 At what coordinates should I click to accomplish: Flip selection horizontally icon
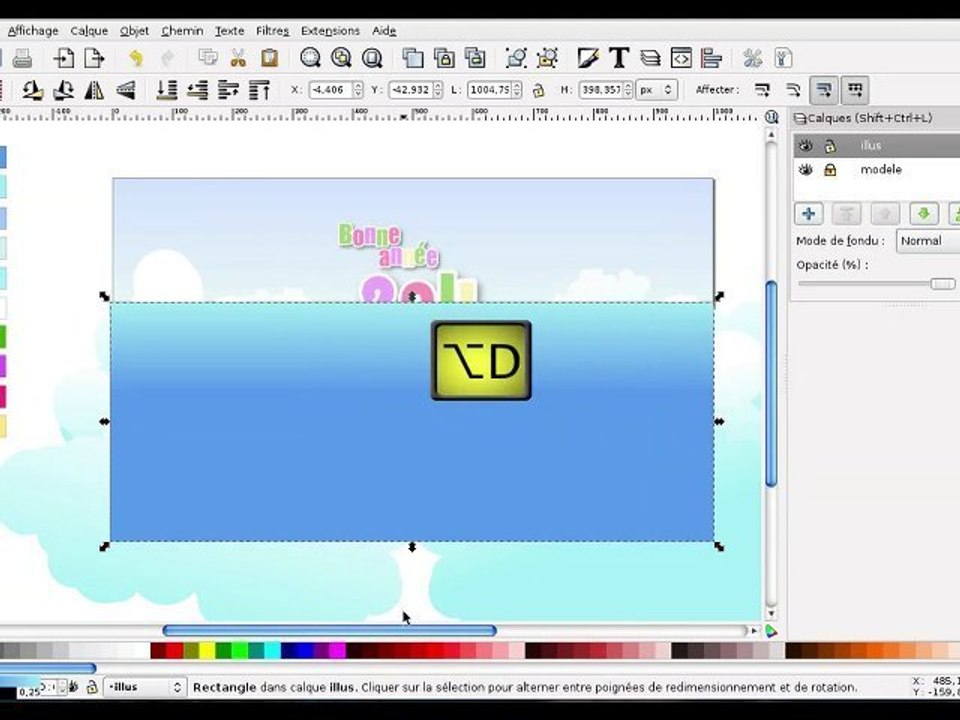click(x=94, y=91)
